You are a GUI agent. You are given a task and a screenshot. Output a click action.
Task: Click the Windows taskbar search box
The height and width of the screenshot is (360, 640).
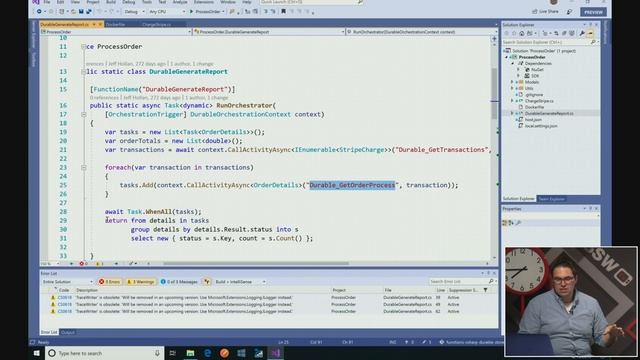(104, 353)
